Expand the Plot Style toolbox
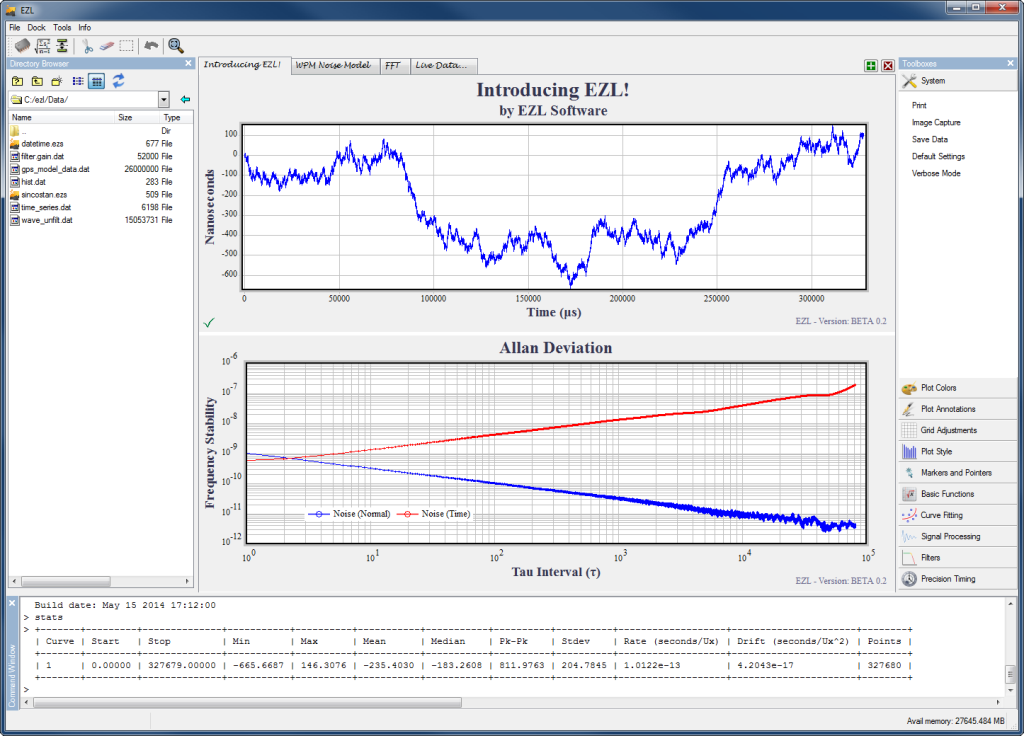The height and width of the screenshot is (736, 1024). click(957, 451)
